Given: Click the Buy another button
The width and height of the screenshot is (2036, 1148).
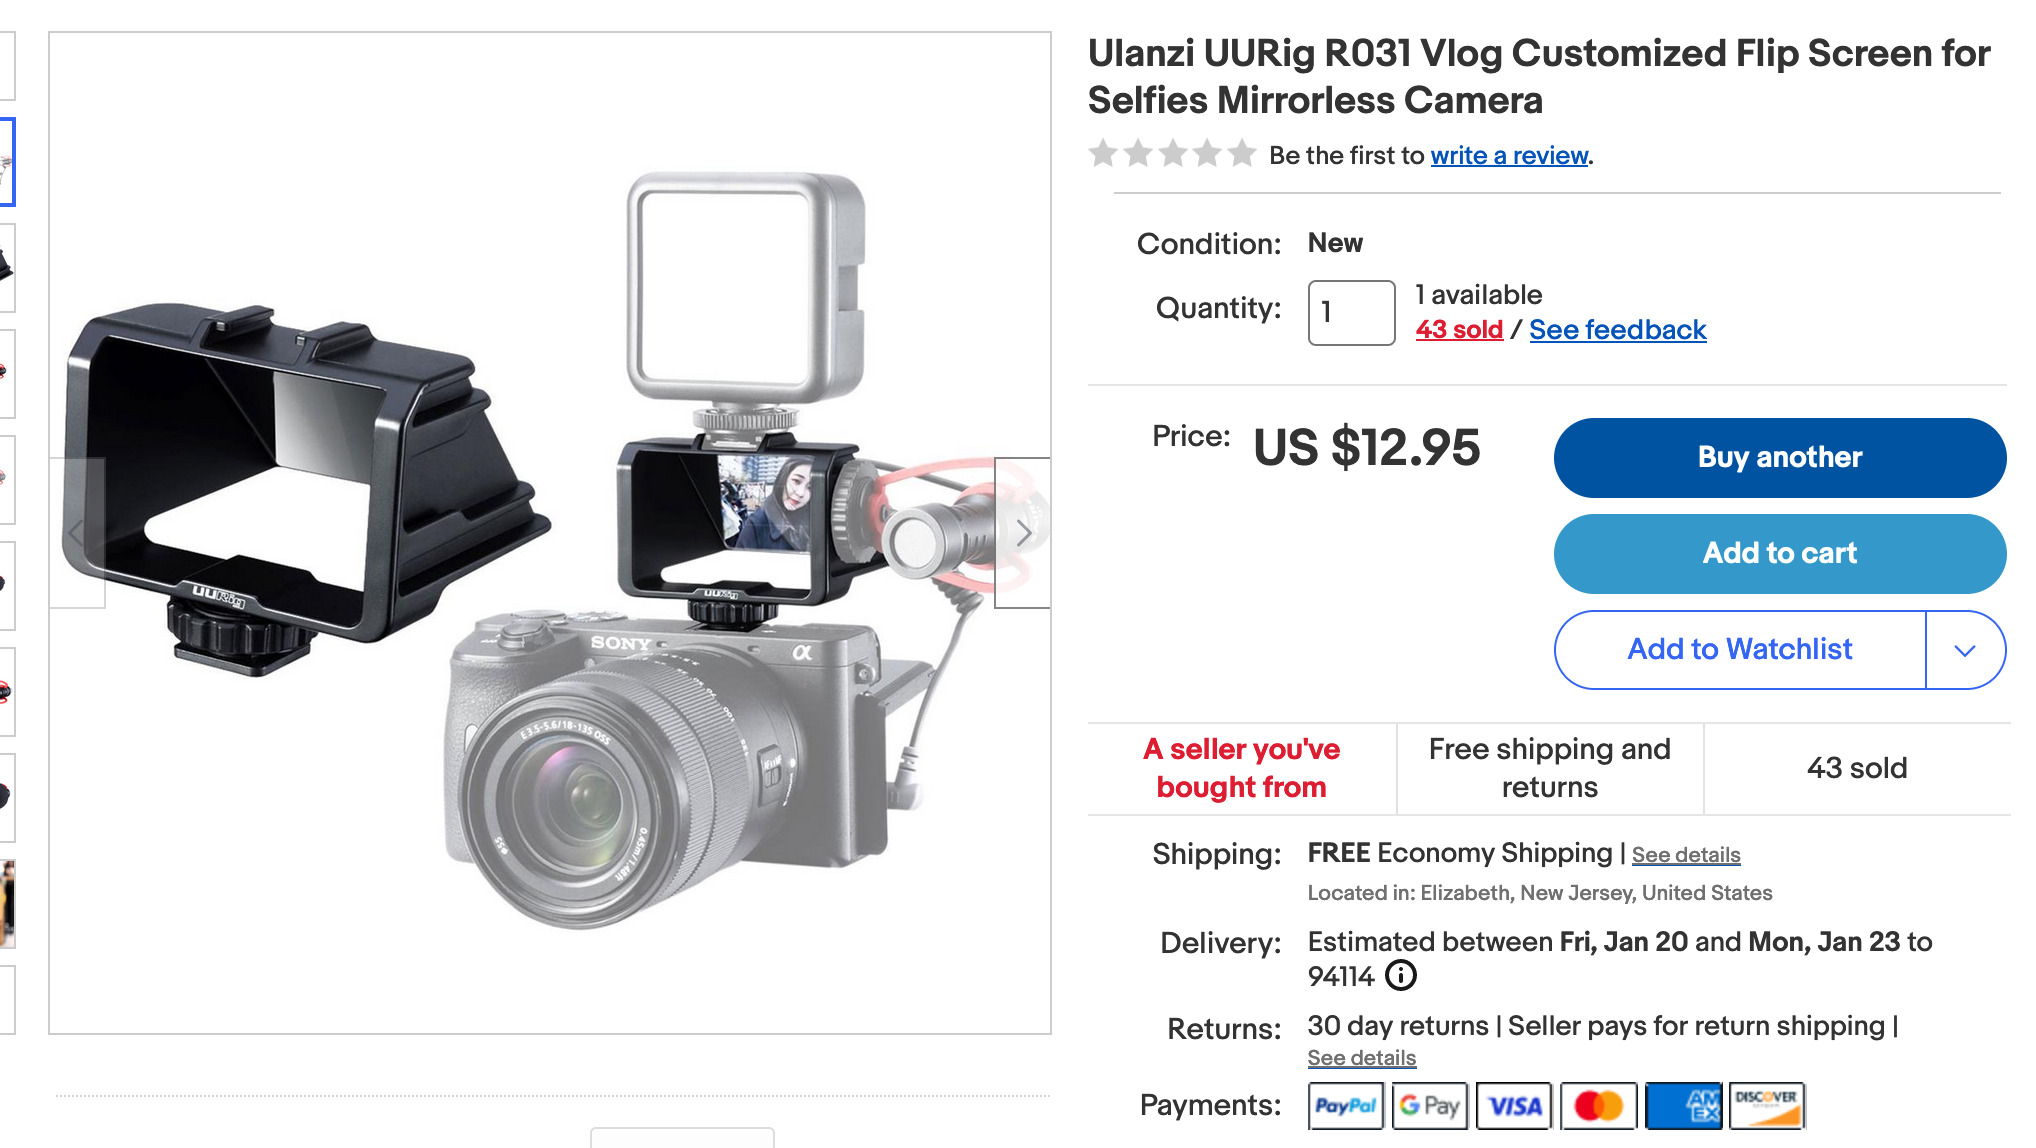Looking at the screenshot, I should [1780, 458].
